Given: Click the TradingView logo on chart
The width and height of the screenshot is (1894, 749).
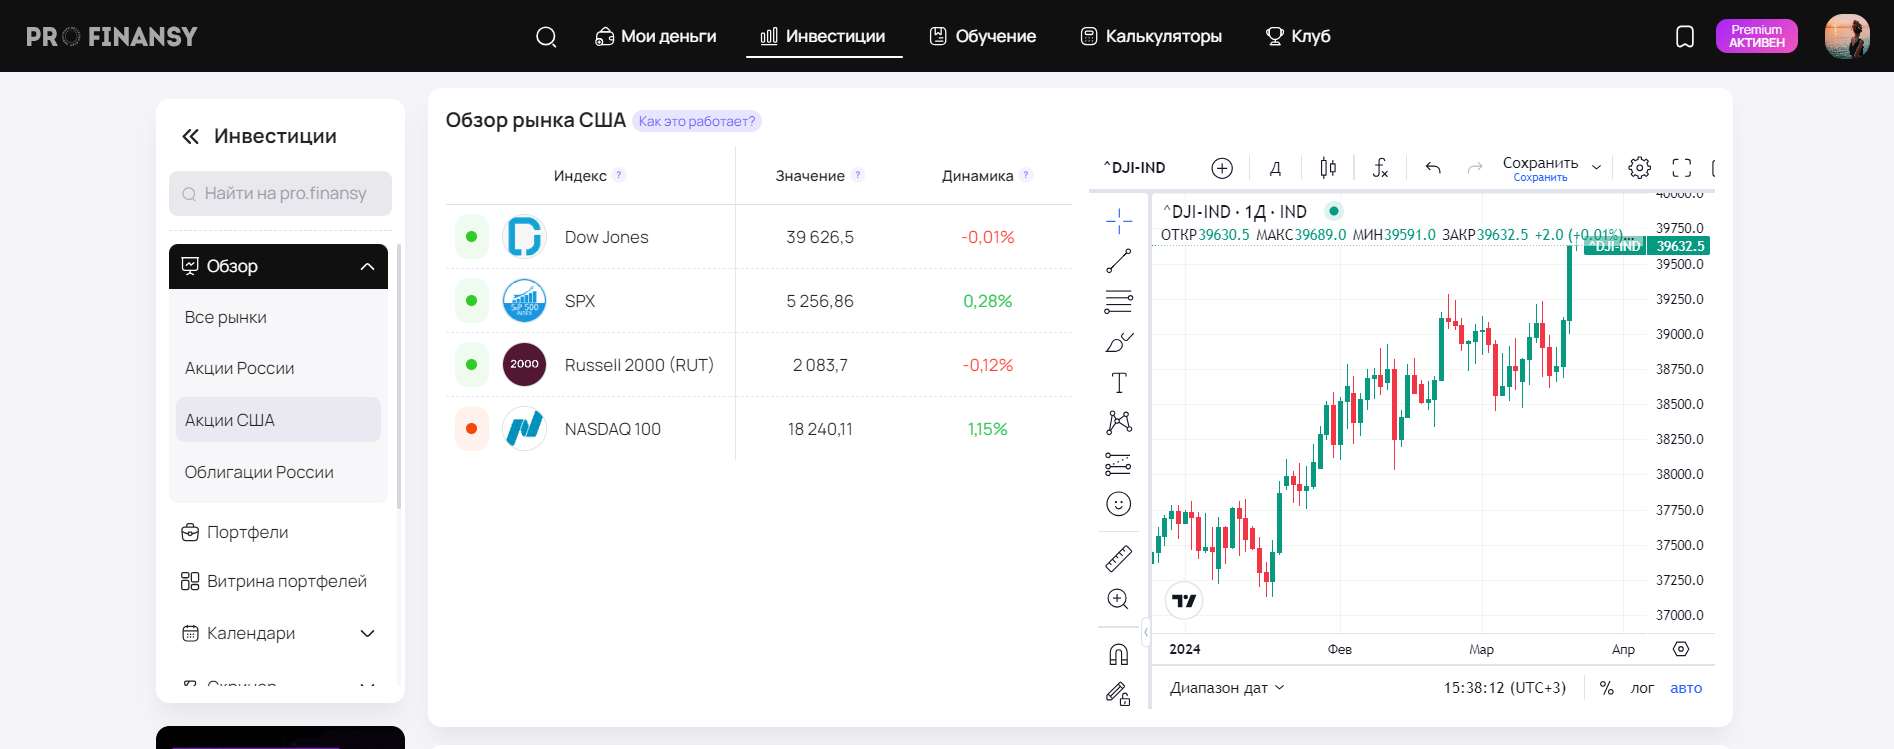Looking at the screenshot, I should (x=1184, y=601).
